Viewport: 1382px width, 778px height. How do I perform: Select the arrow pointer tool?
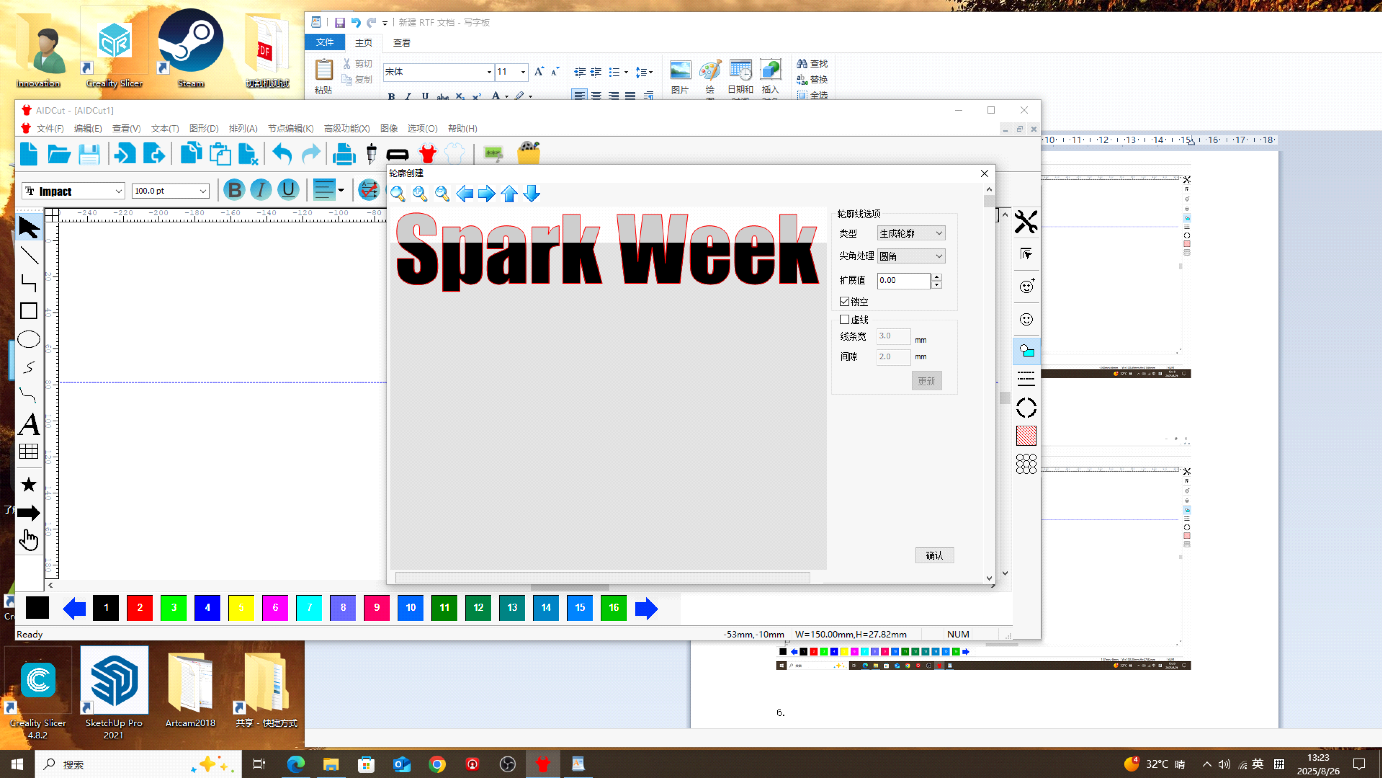click(x=29, y=227)
